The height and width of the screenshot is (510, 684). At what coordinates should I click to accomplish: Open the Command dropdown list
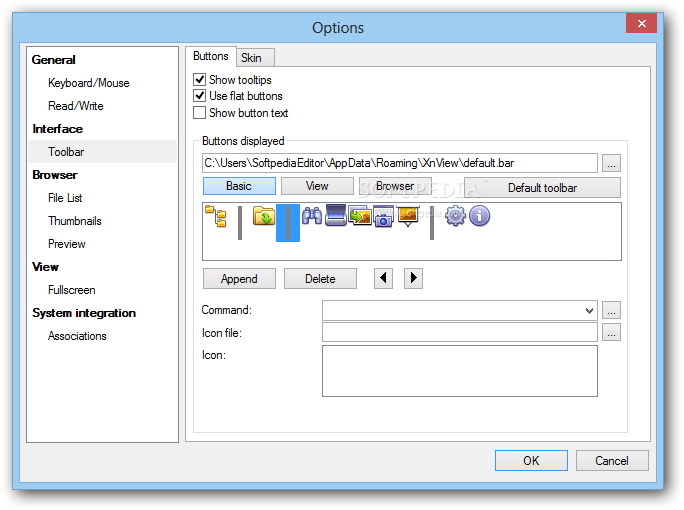pos(589,311)
